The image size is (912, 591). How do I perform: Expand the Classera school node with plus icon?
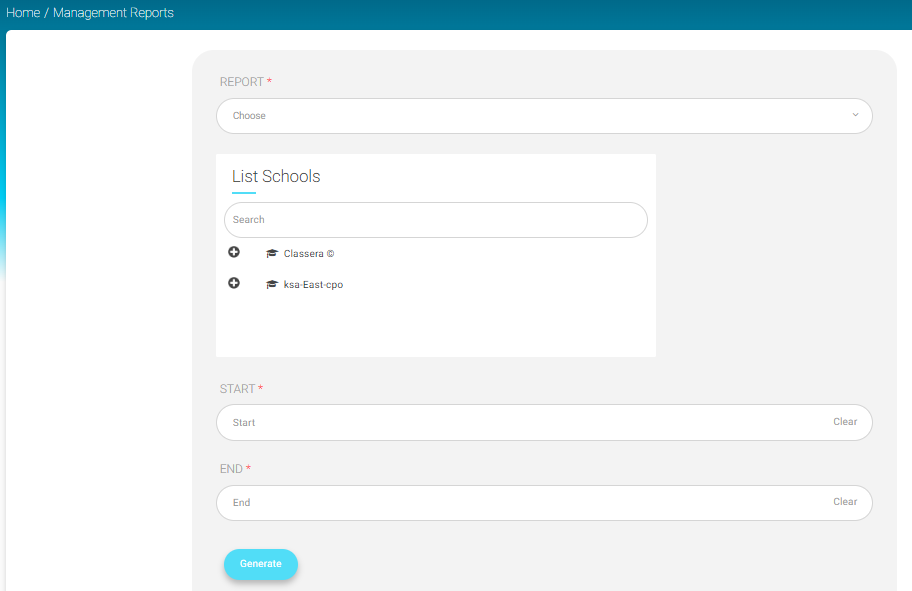tap(234, 253)
